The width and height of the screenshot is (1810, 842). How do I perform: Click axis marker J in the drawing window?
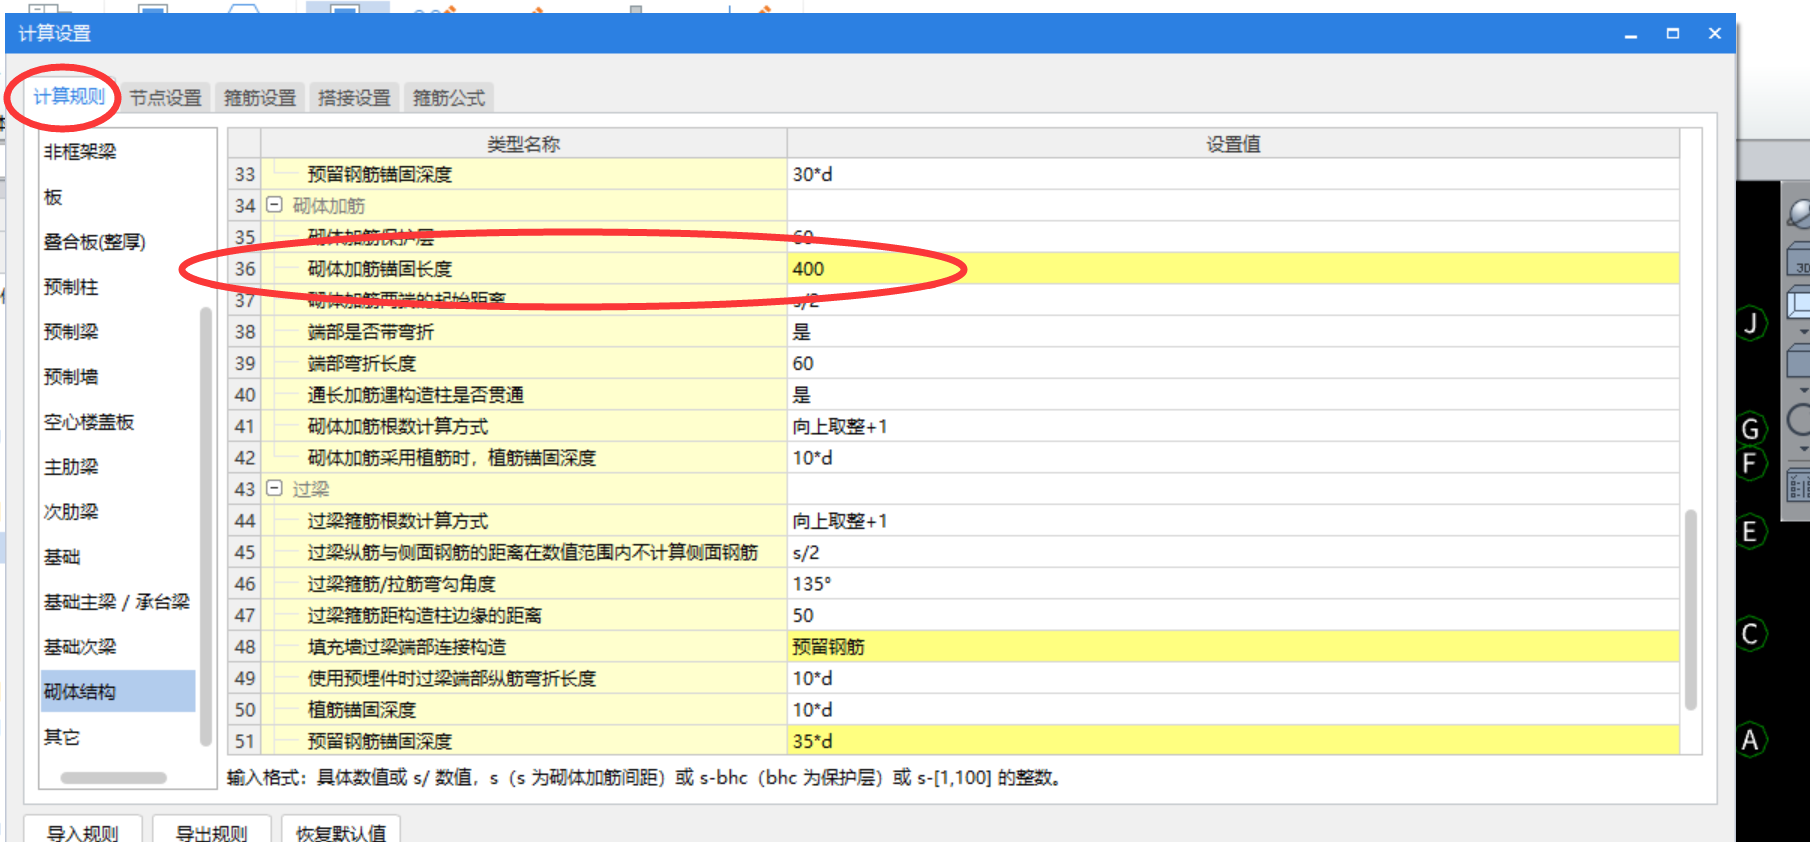(1751, 323)
